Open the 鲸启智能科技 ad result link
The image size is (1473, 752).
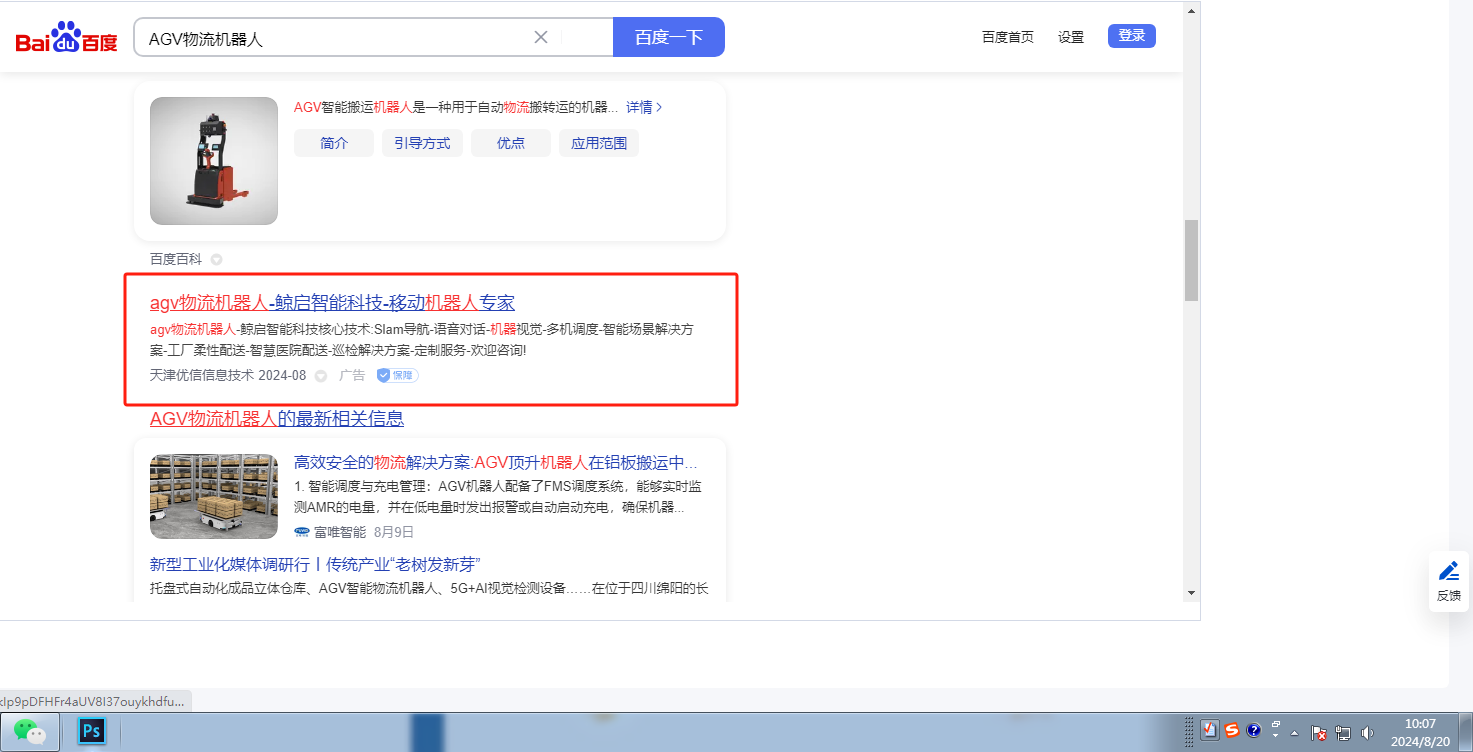click(332, 303)
